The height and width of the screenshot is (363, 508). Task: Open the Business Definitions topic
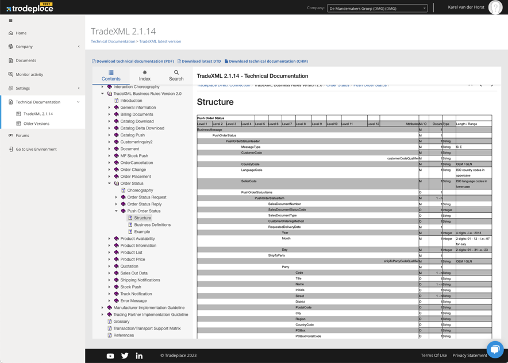coord(152,225)
